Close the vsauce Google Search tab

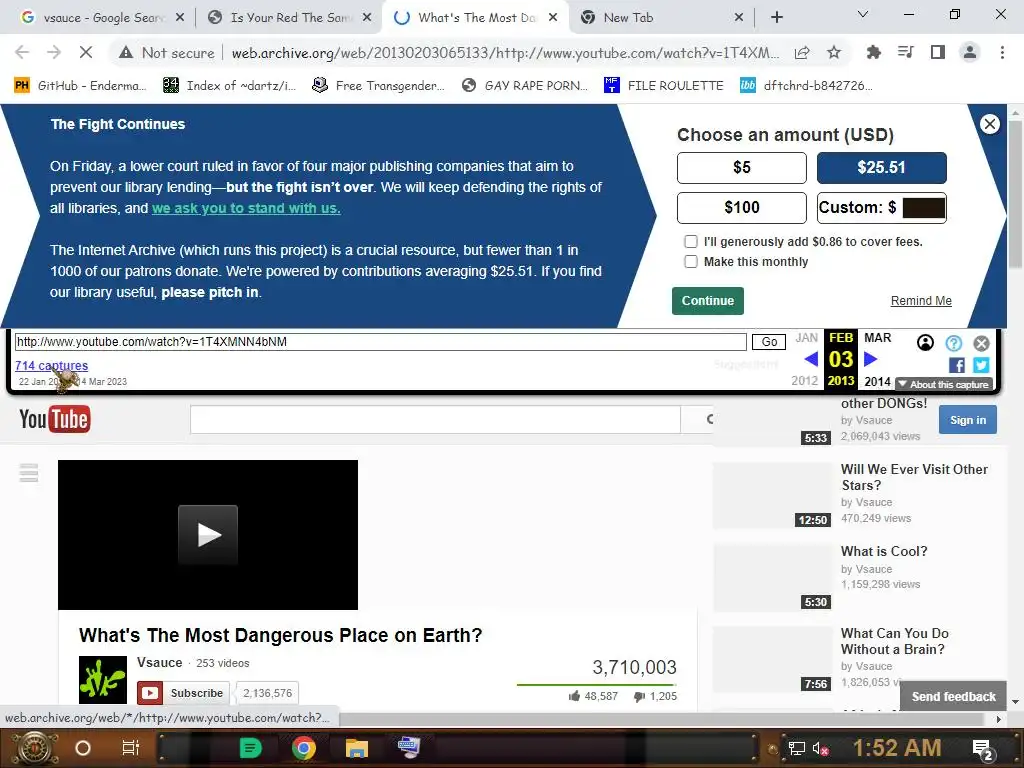(x=180, y=18)
